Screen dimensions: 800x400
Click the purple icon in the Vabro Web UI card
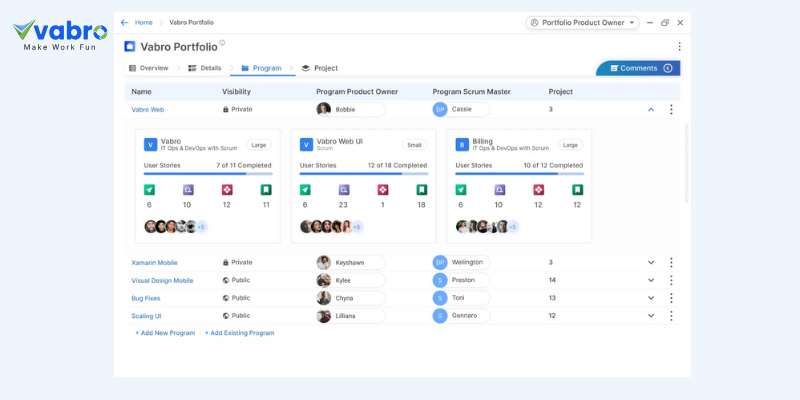[x=344, y=190]
